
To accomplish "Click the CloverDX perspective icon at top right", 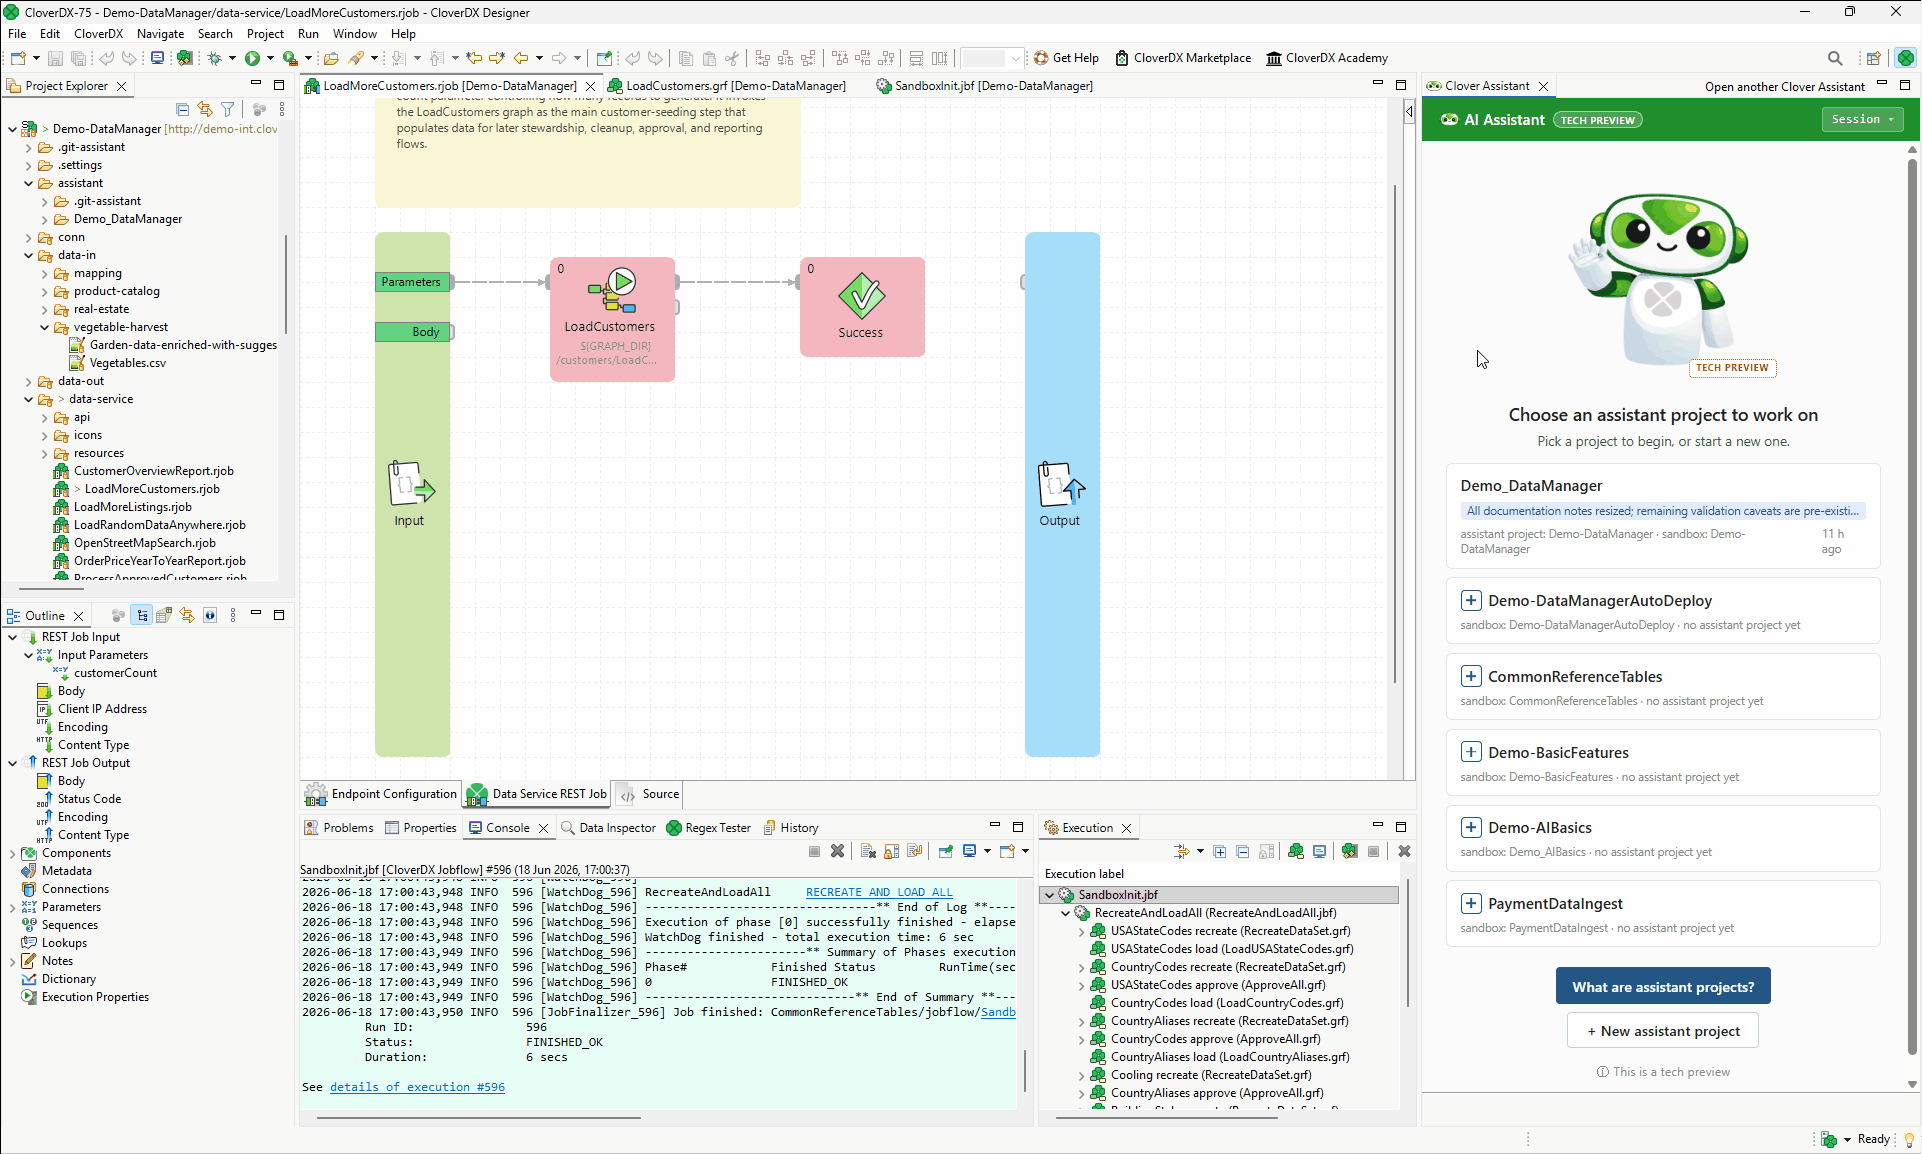I will point(1905,58).
